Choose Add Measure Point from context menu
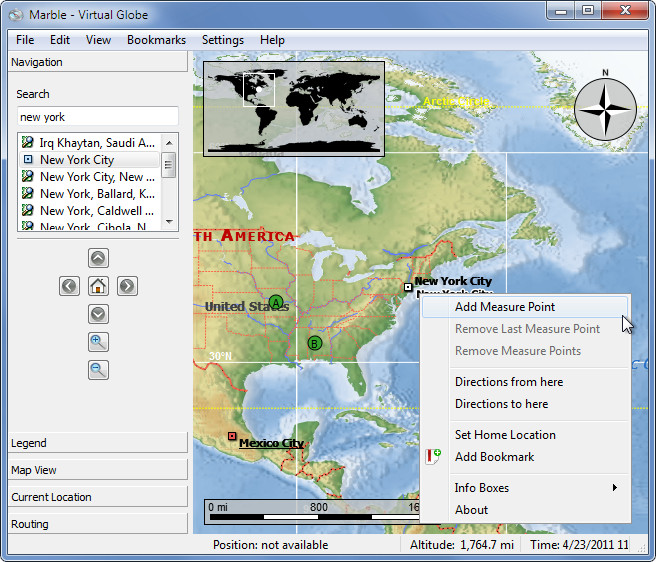The image size is (656, 562). pos(525,307)
